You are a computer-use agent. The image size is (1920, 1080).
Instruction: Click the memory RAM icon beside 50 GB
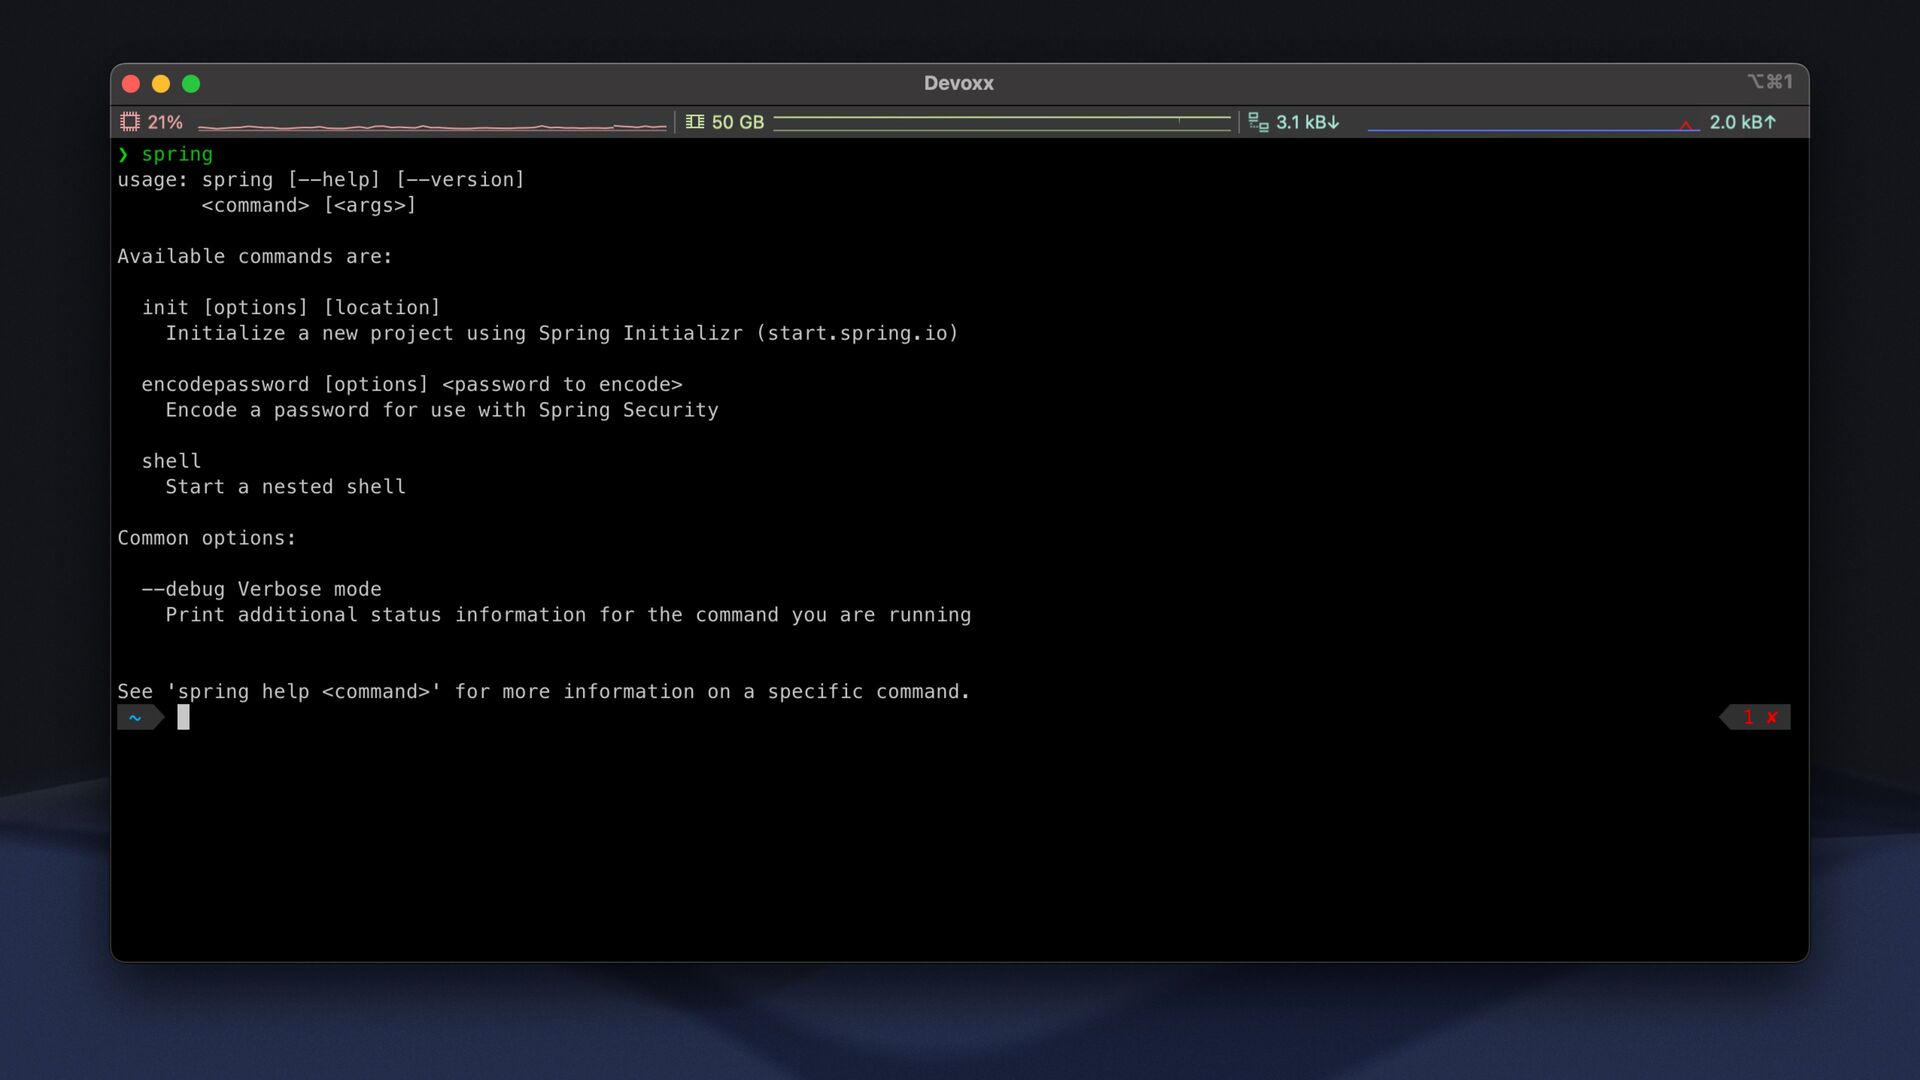point(695,122)
